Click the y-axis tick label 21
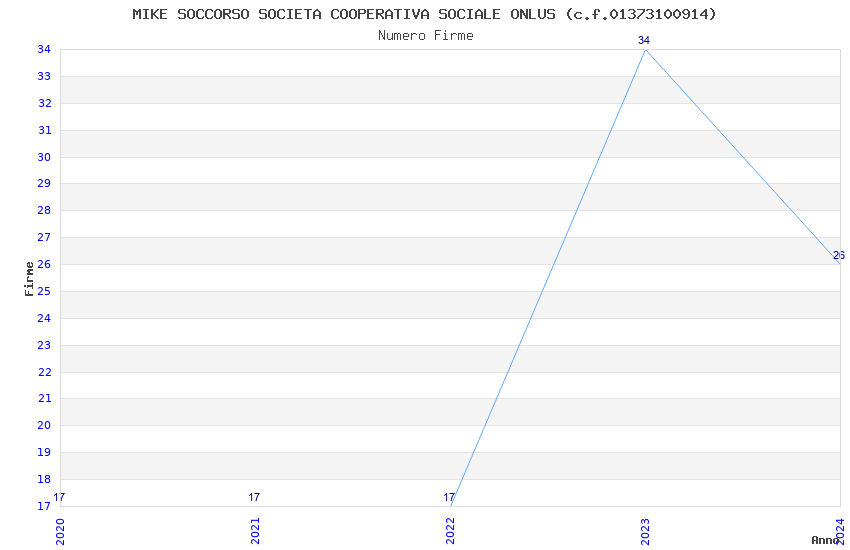Image resolution: width=850 pixels, height=550 pixels. tap(44, 398)
